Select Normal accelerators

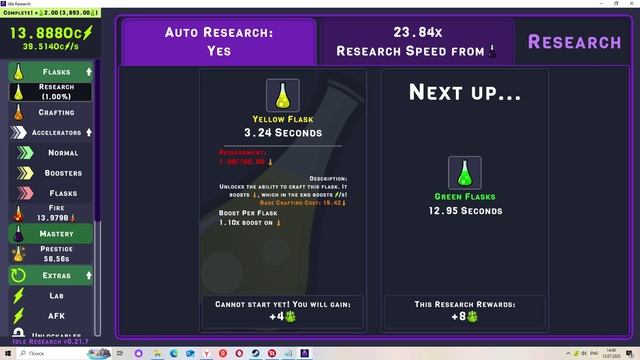51,153
